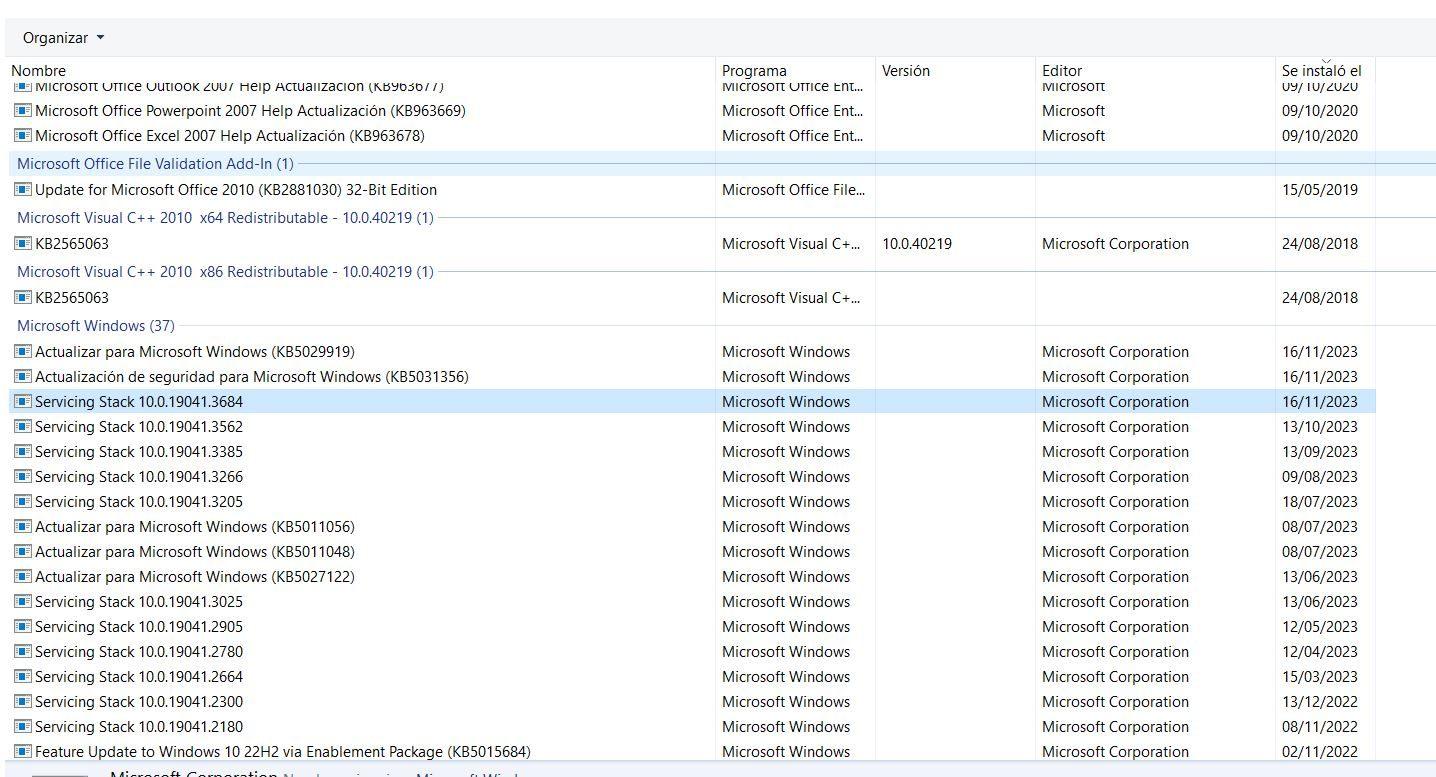Click the icon beside Microsoft Office Excel 2007 Help
Viewport: 1436px width, 777px height.
click(x=22, y=135)
